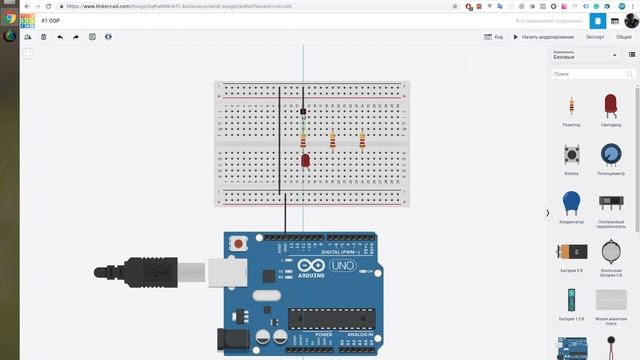Click the Экспорт button
Viewport: 640px width, 360px height.
click(595, 37)
